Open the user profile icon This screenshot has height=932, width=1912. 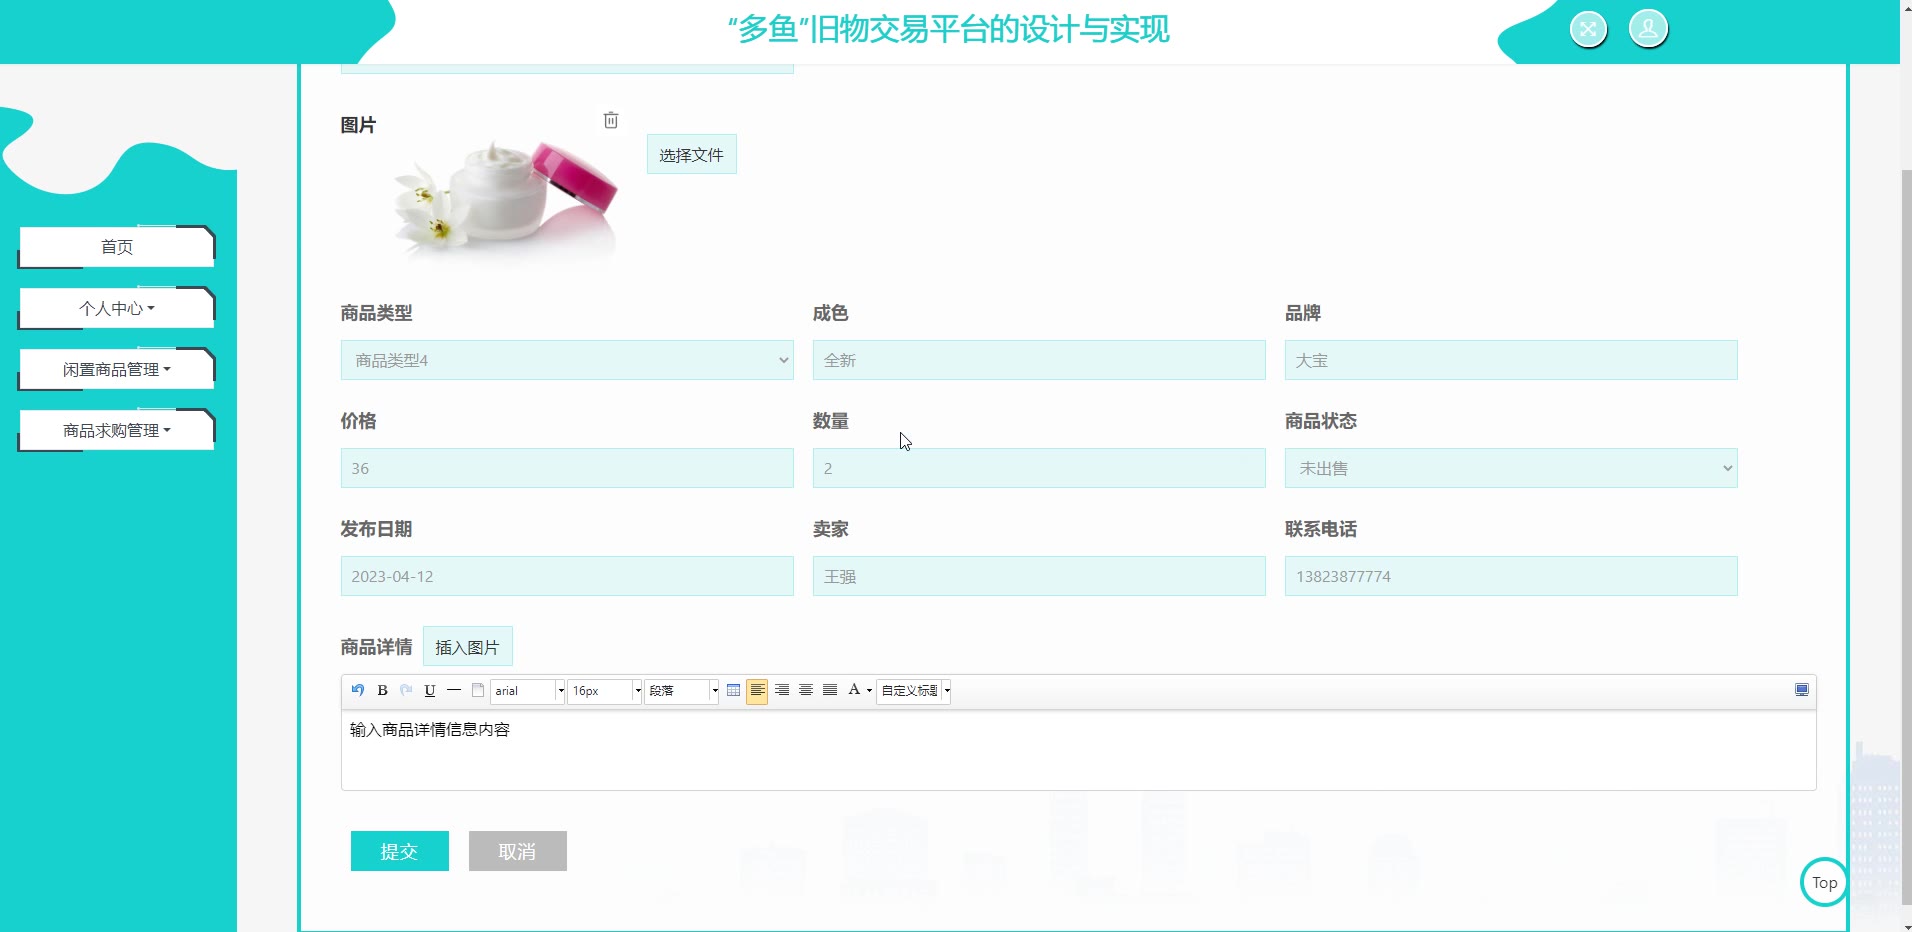click(x=1647, y=29)
